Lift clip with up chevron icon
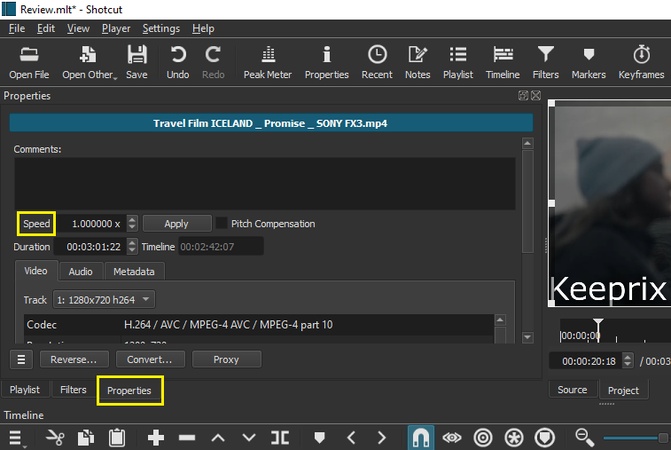Viewport: 671px width, 450px height. 218,438
